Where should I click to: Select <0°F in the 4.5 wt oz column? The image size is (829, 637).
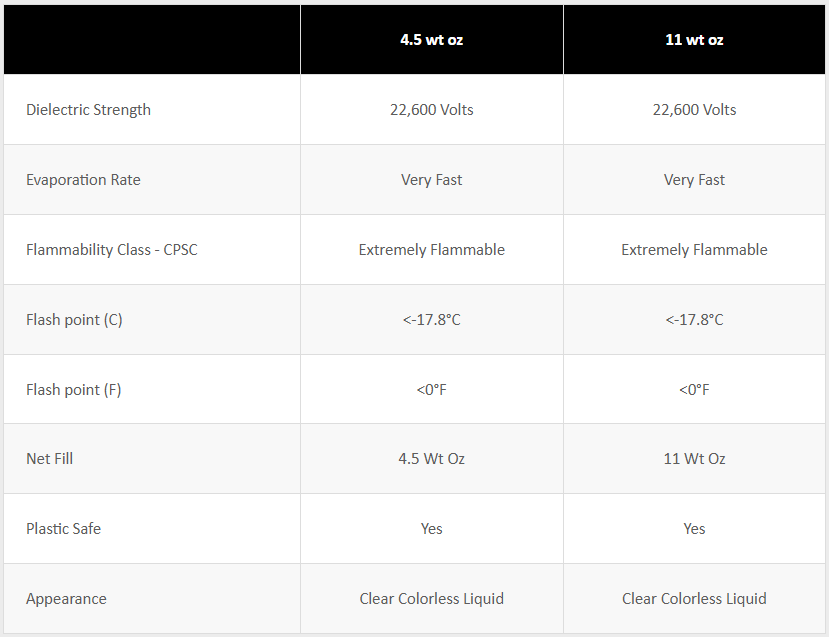(x=431, y=389)
